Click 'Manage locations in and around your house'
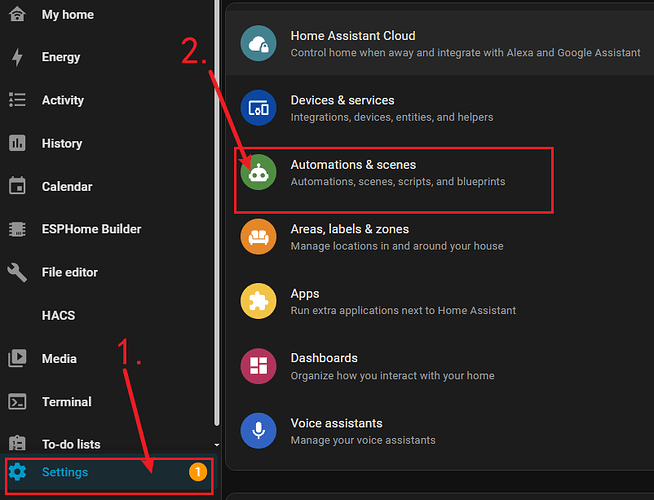The width and height of the screenshot is (654, 500). point(397,246)
